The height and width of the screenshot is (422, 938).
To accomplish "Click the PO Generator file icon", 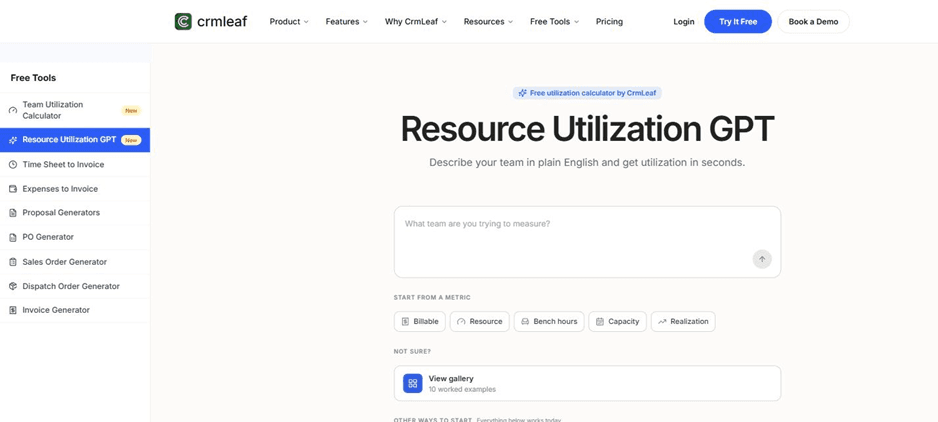I will [x=13, y=237].
